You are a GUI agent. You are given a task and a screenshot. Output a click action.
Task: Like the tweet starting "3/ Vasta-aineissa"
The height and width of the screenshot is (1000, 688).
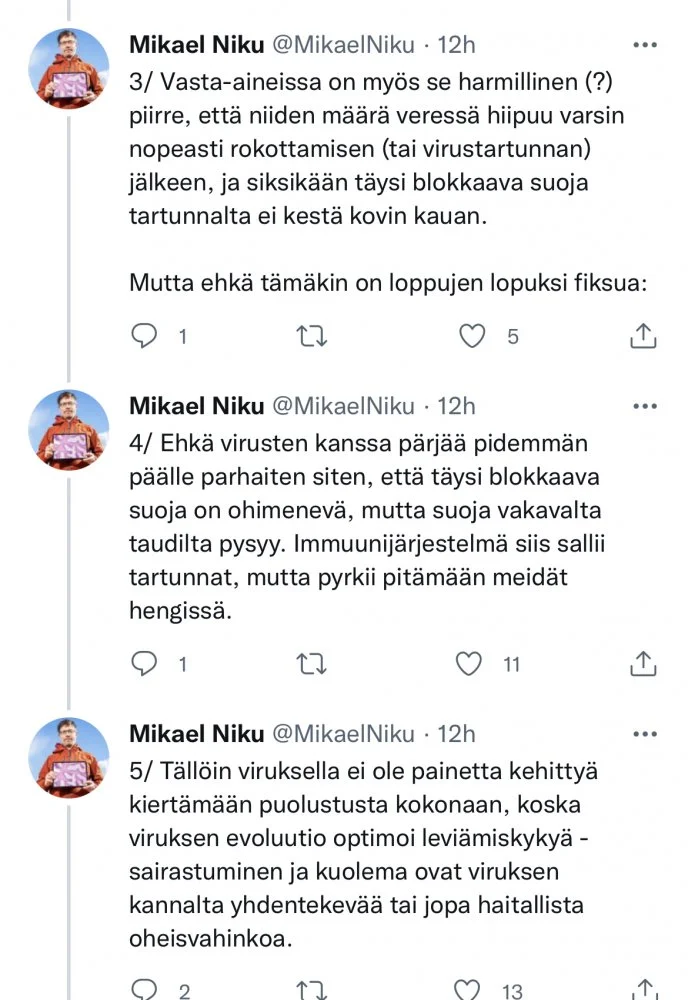472,337
